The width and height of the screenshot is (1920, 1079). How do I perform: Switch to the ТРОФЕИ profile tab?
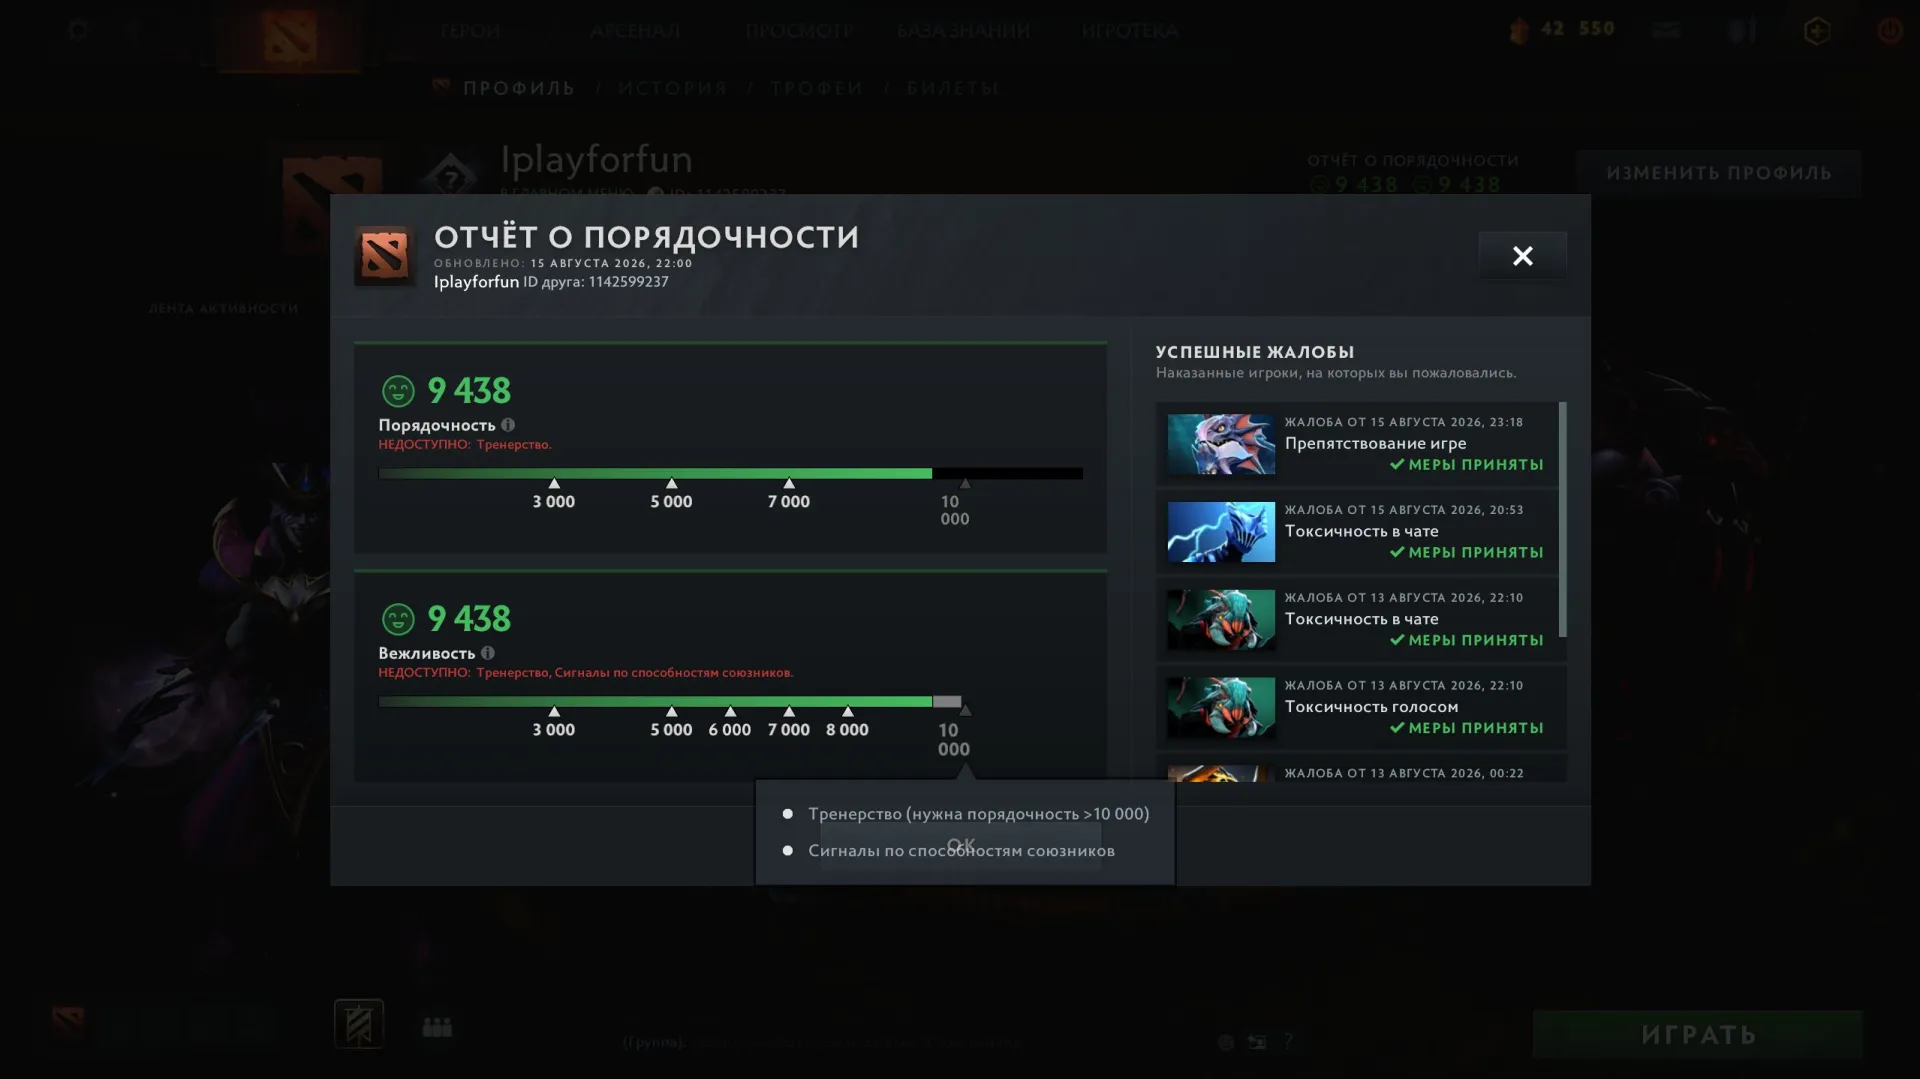(817, 88)
